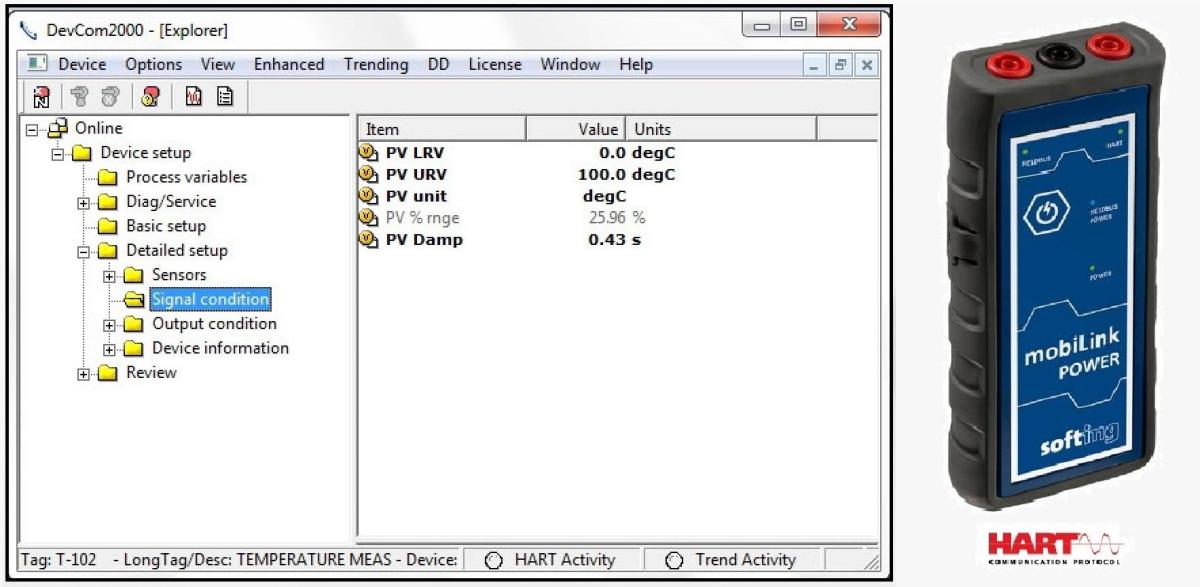The image size is (1200, 587).
Task: Expand the Output condition node
Action: pos(110,324)
